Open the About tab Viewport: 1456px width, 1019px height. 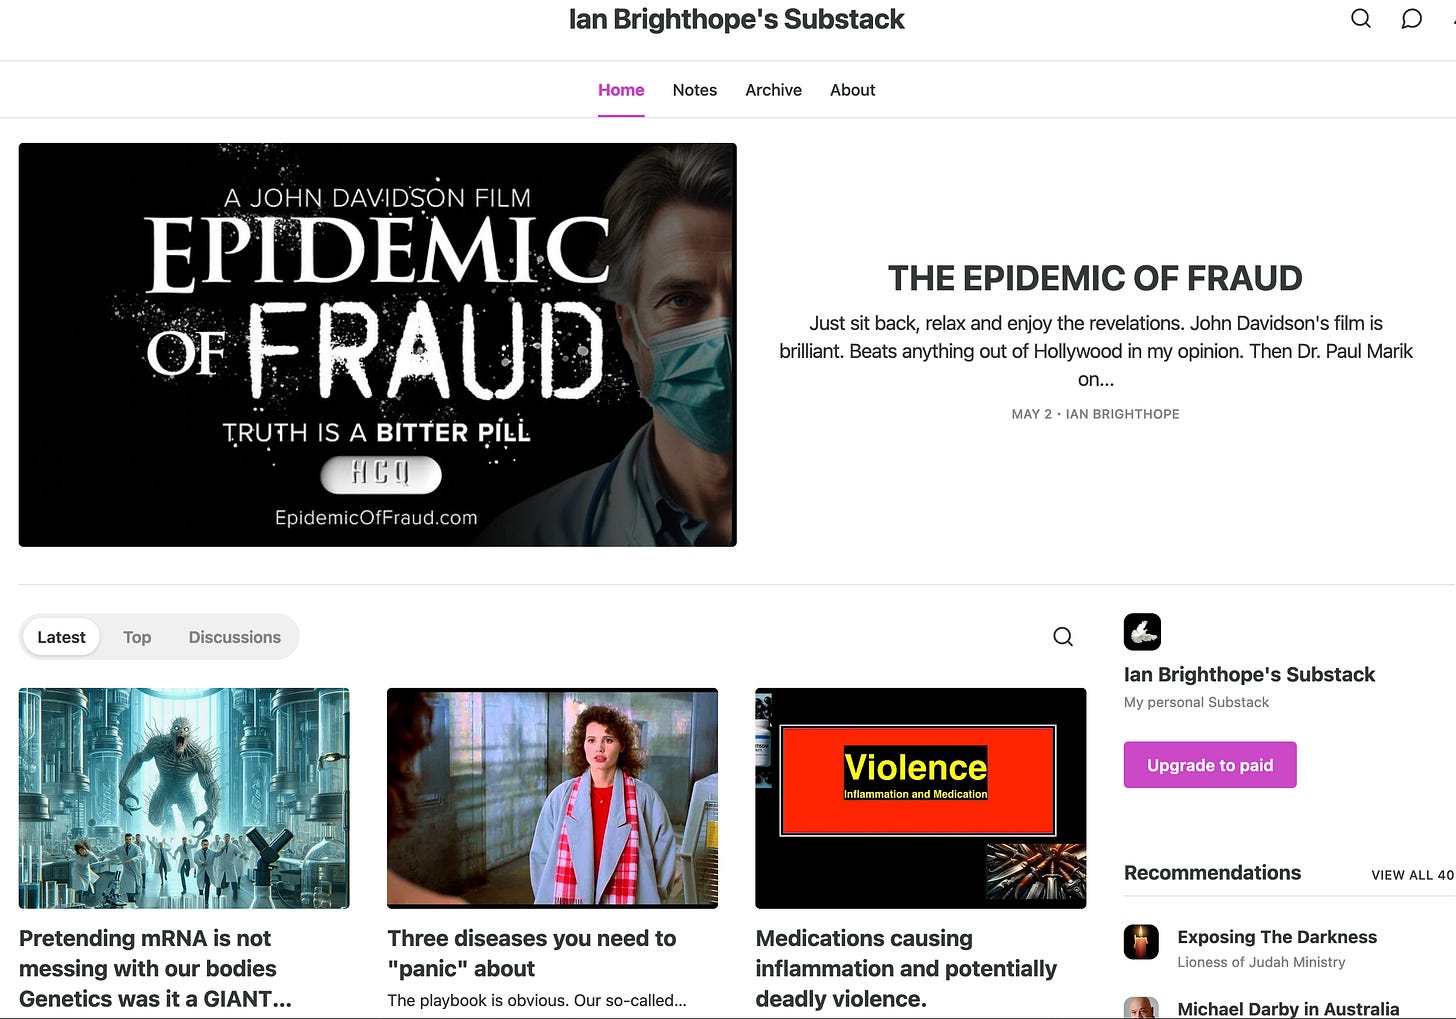pos(852,90)
